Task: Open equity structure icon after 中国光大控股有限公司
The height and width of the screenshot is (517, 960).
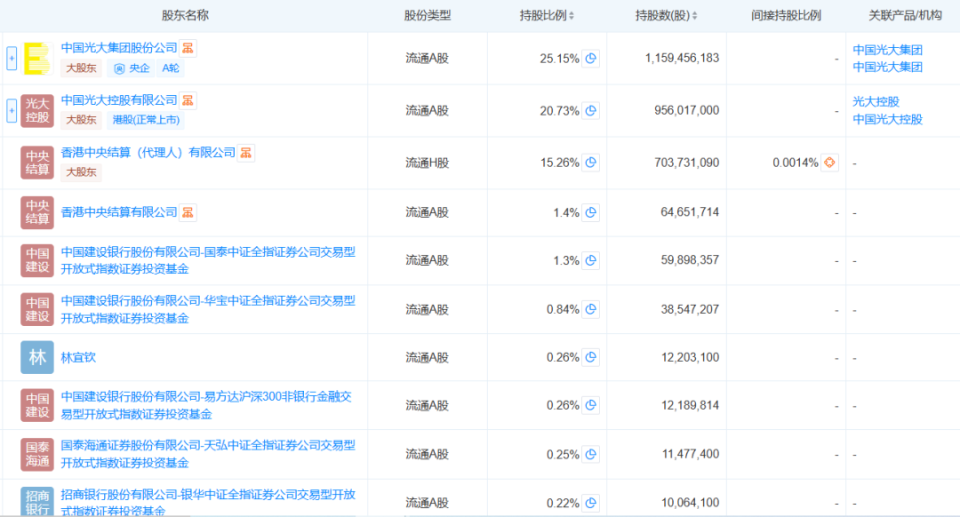Action: pos(188,100)
